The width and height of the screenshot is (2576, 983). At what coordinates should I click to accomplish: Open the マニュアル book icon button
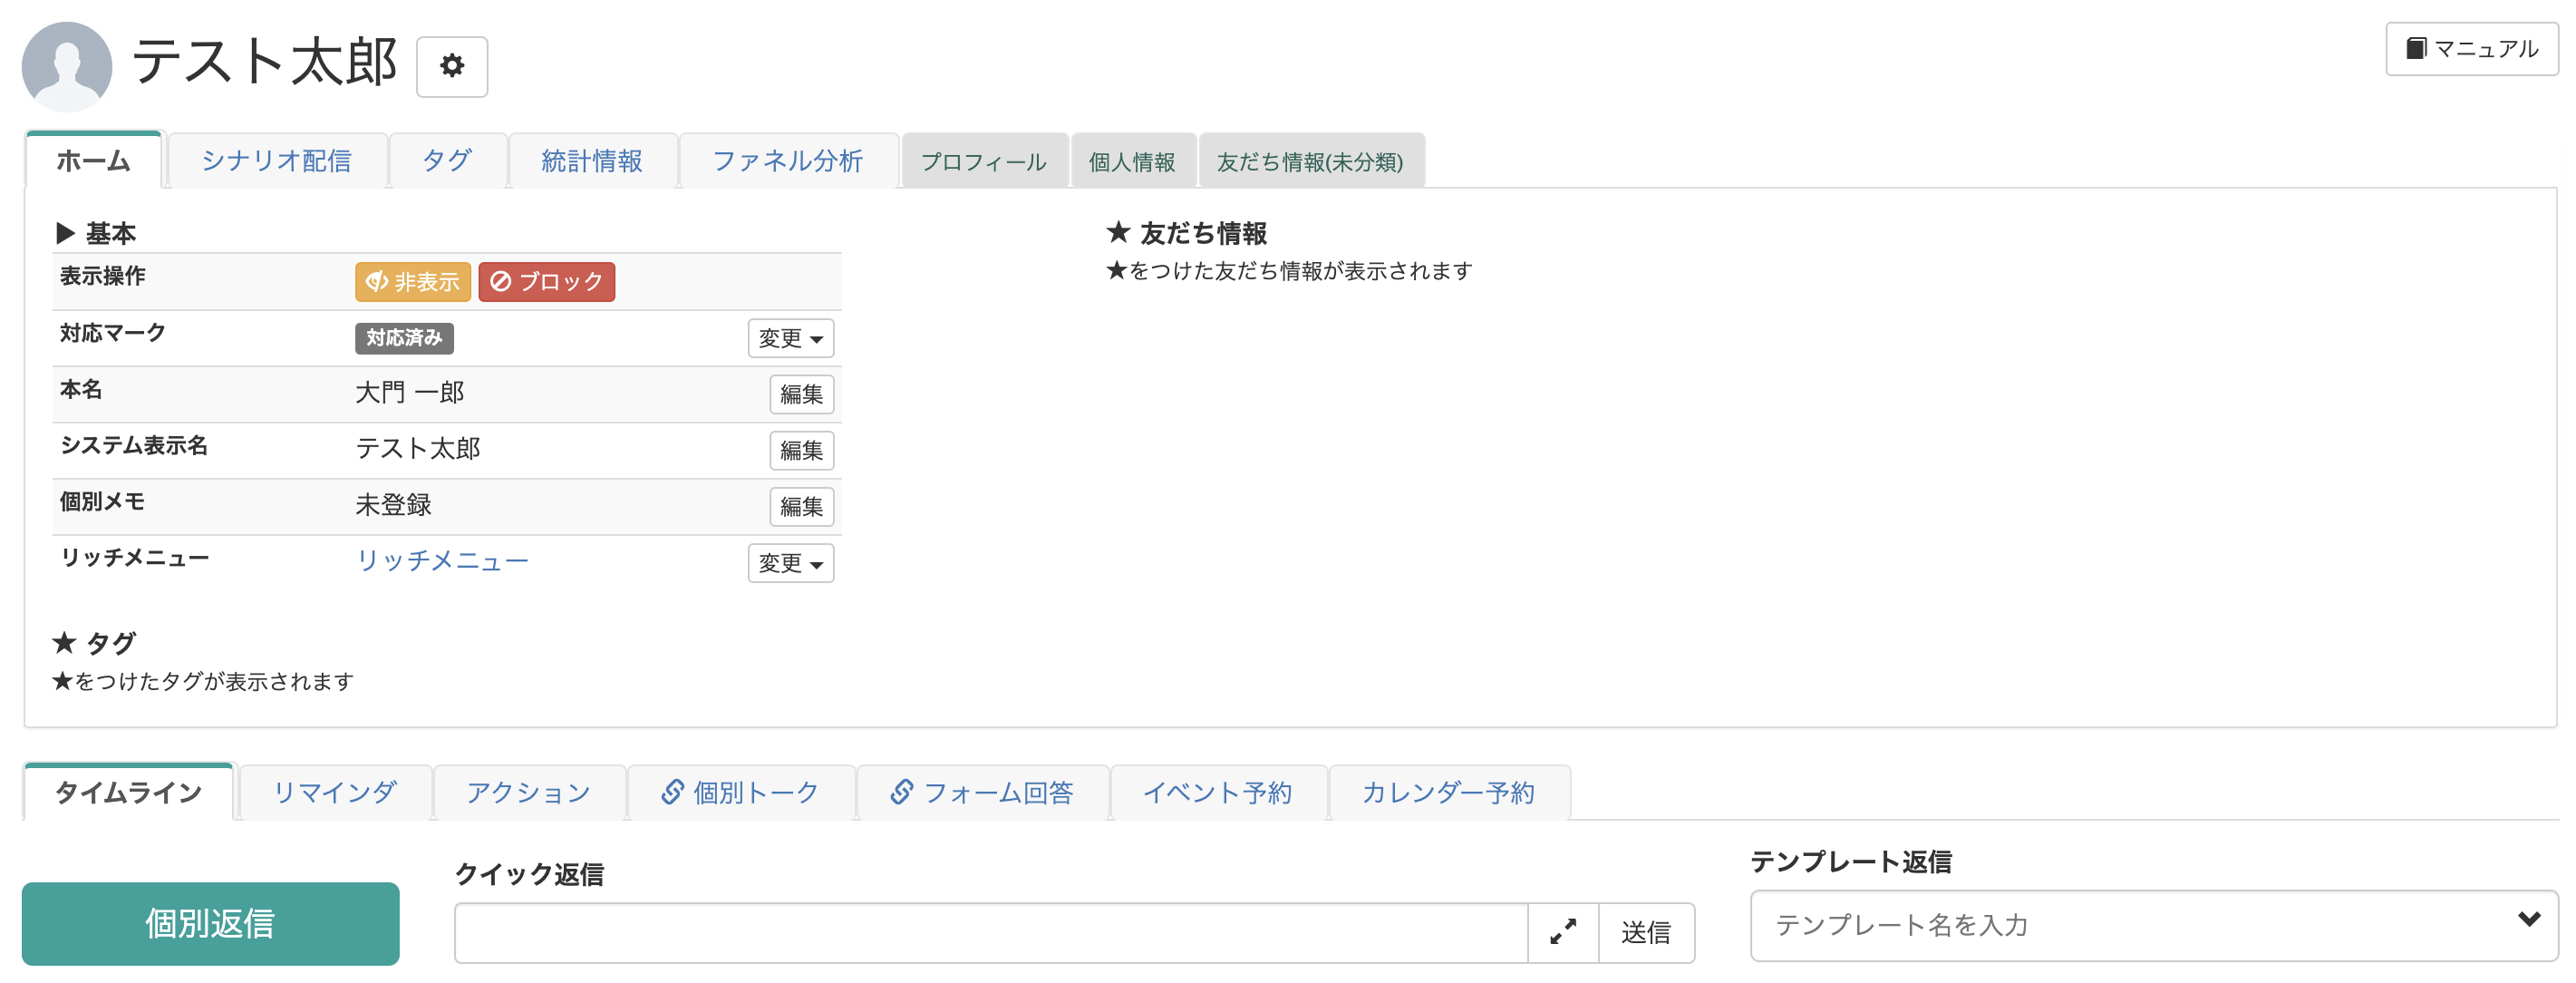2471,48
